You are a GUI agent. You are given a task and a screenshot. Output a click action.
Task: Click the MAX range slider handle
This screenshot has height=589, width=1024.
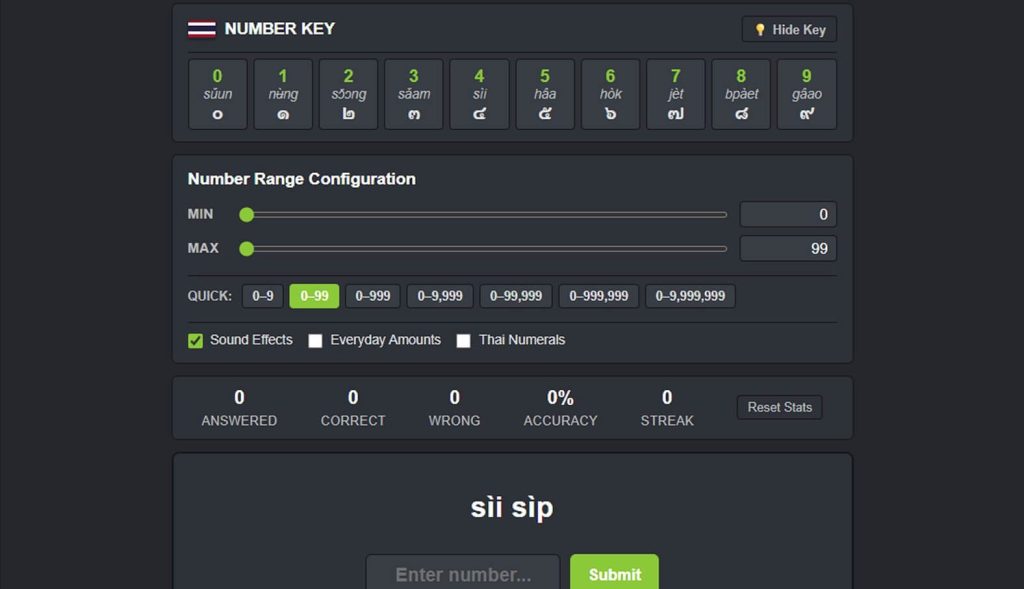click(x=246, y=249)
